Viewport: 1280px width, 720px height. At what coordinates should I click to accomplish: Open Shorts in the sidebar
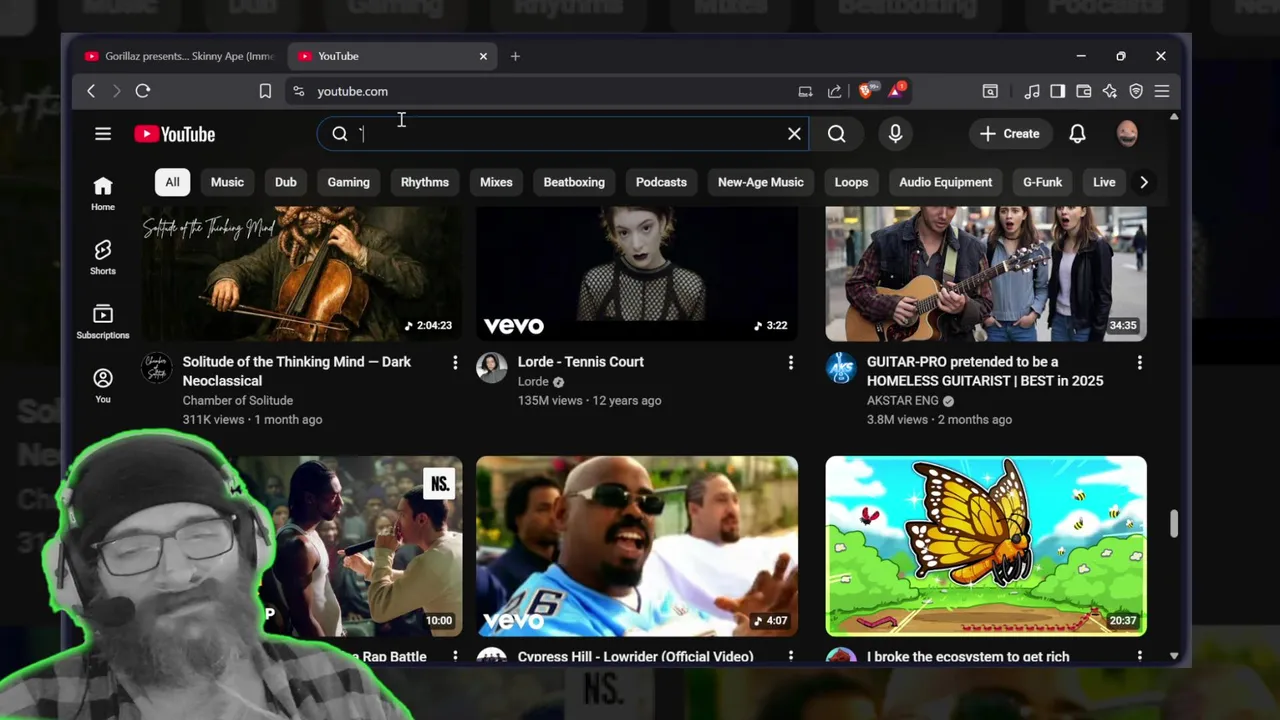pyautogui.click(x=103, y=258)
